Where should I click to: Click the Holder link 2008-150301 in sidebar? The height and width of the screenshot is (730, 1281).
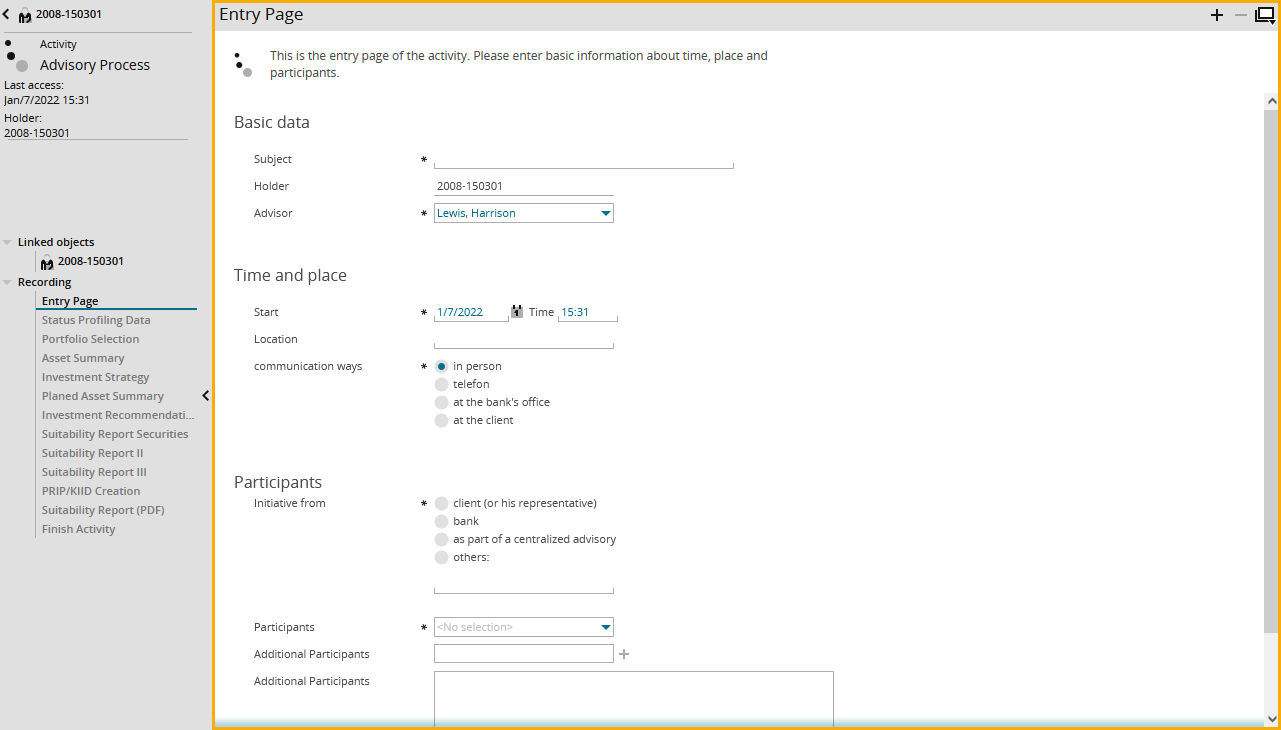(x=37, y=133)
